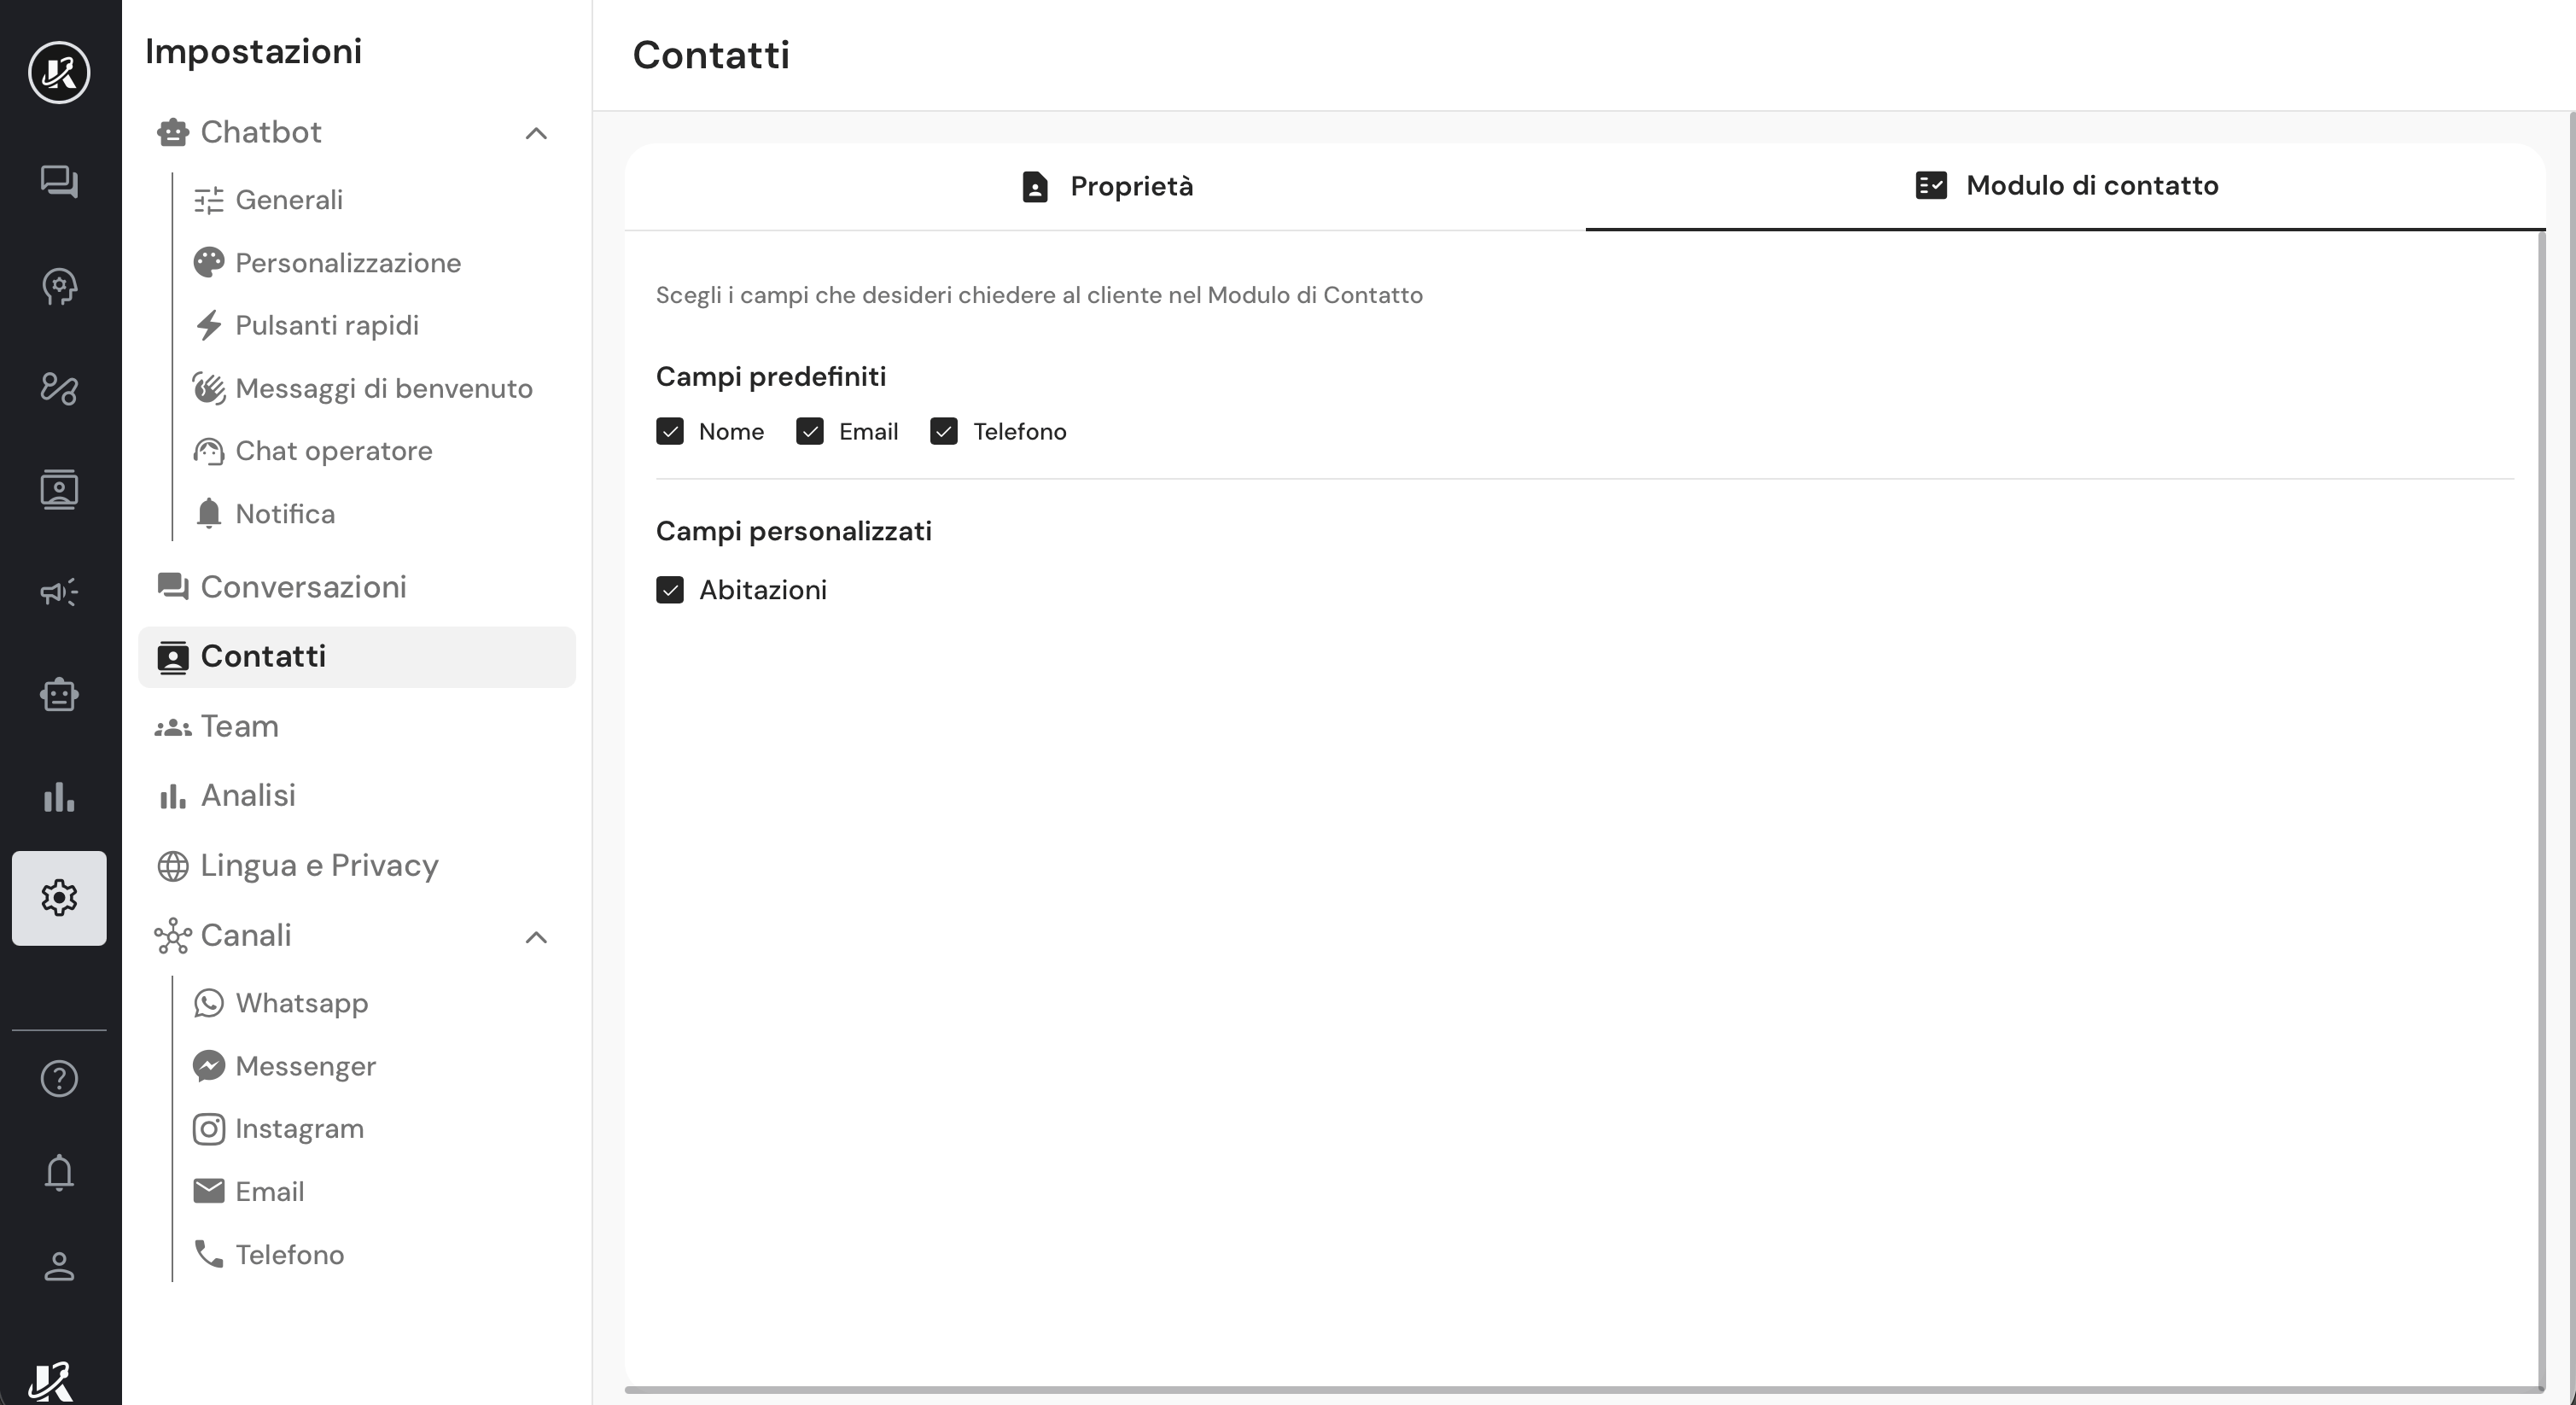
Task: Toggle the Email default field checkbox
Action: [810, 431]
